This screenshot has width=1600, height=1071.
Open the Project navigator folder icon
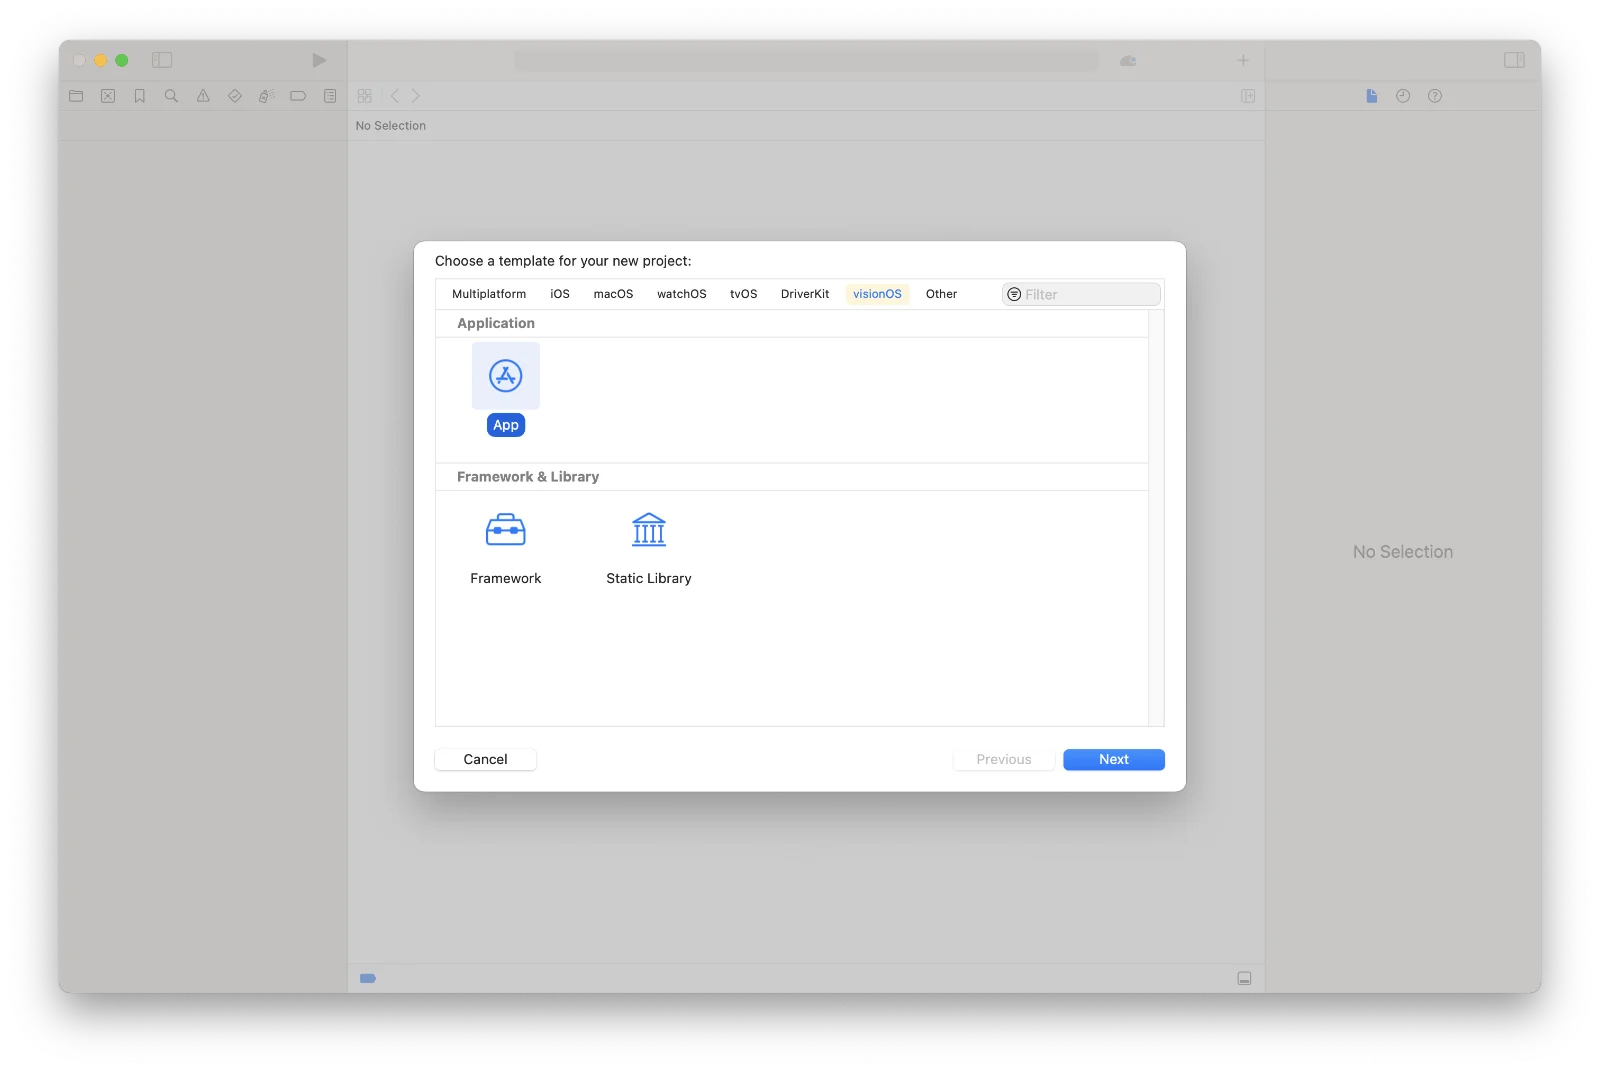(x=76, y=96)
